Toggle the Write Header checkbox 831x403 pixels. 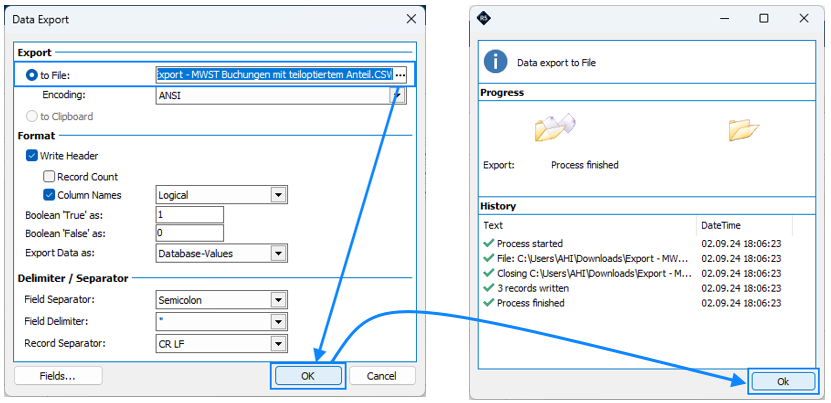32,156
